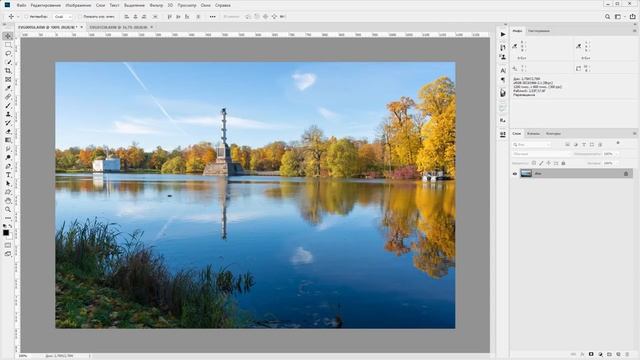Viewport: 640px width, 360px height.
Task: Click the layer thumbnail in Layers panel
Action: click(x=526, y=173)
